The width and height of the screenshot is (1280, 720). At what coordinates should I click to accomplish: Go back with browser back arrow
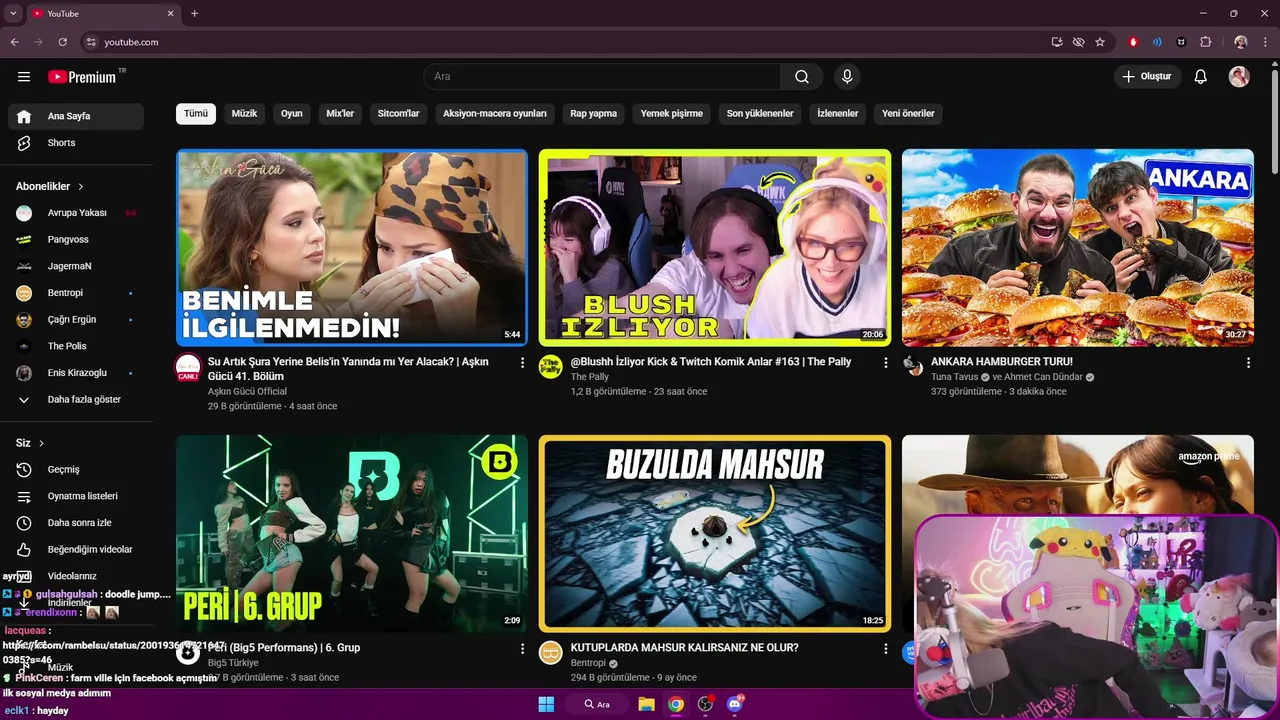(x=14, y=42)
